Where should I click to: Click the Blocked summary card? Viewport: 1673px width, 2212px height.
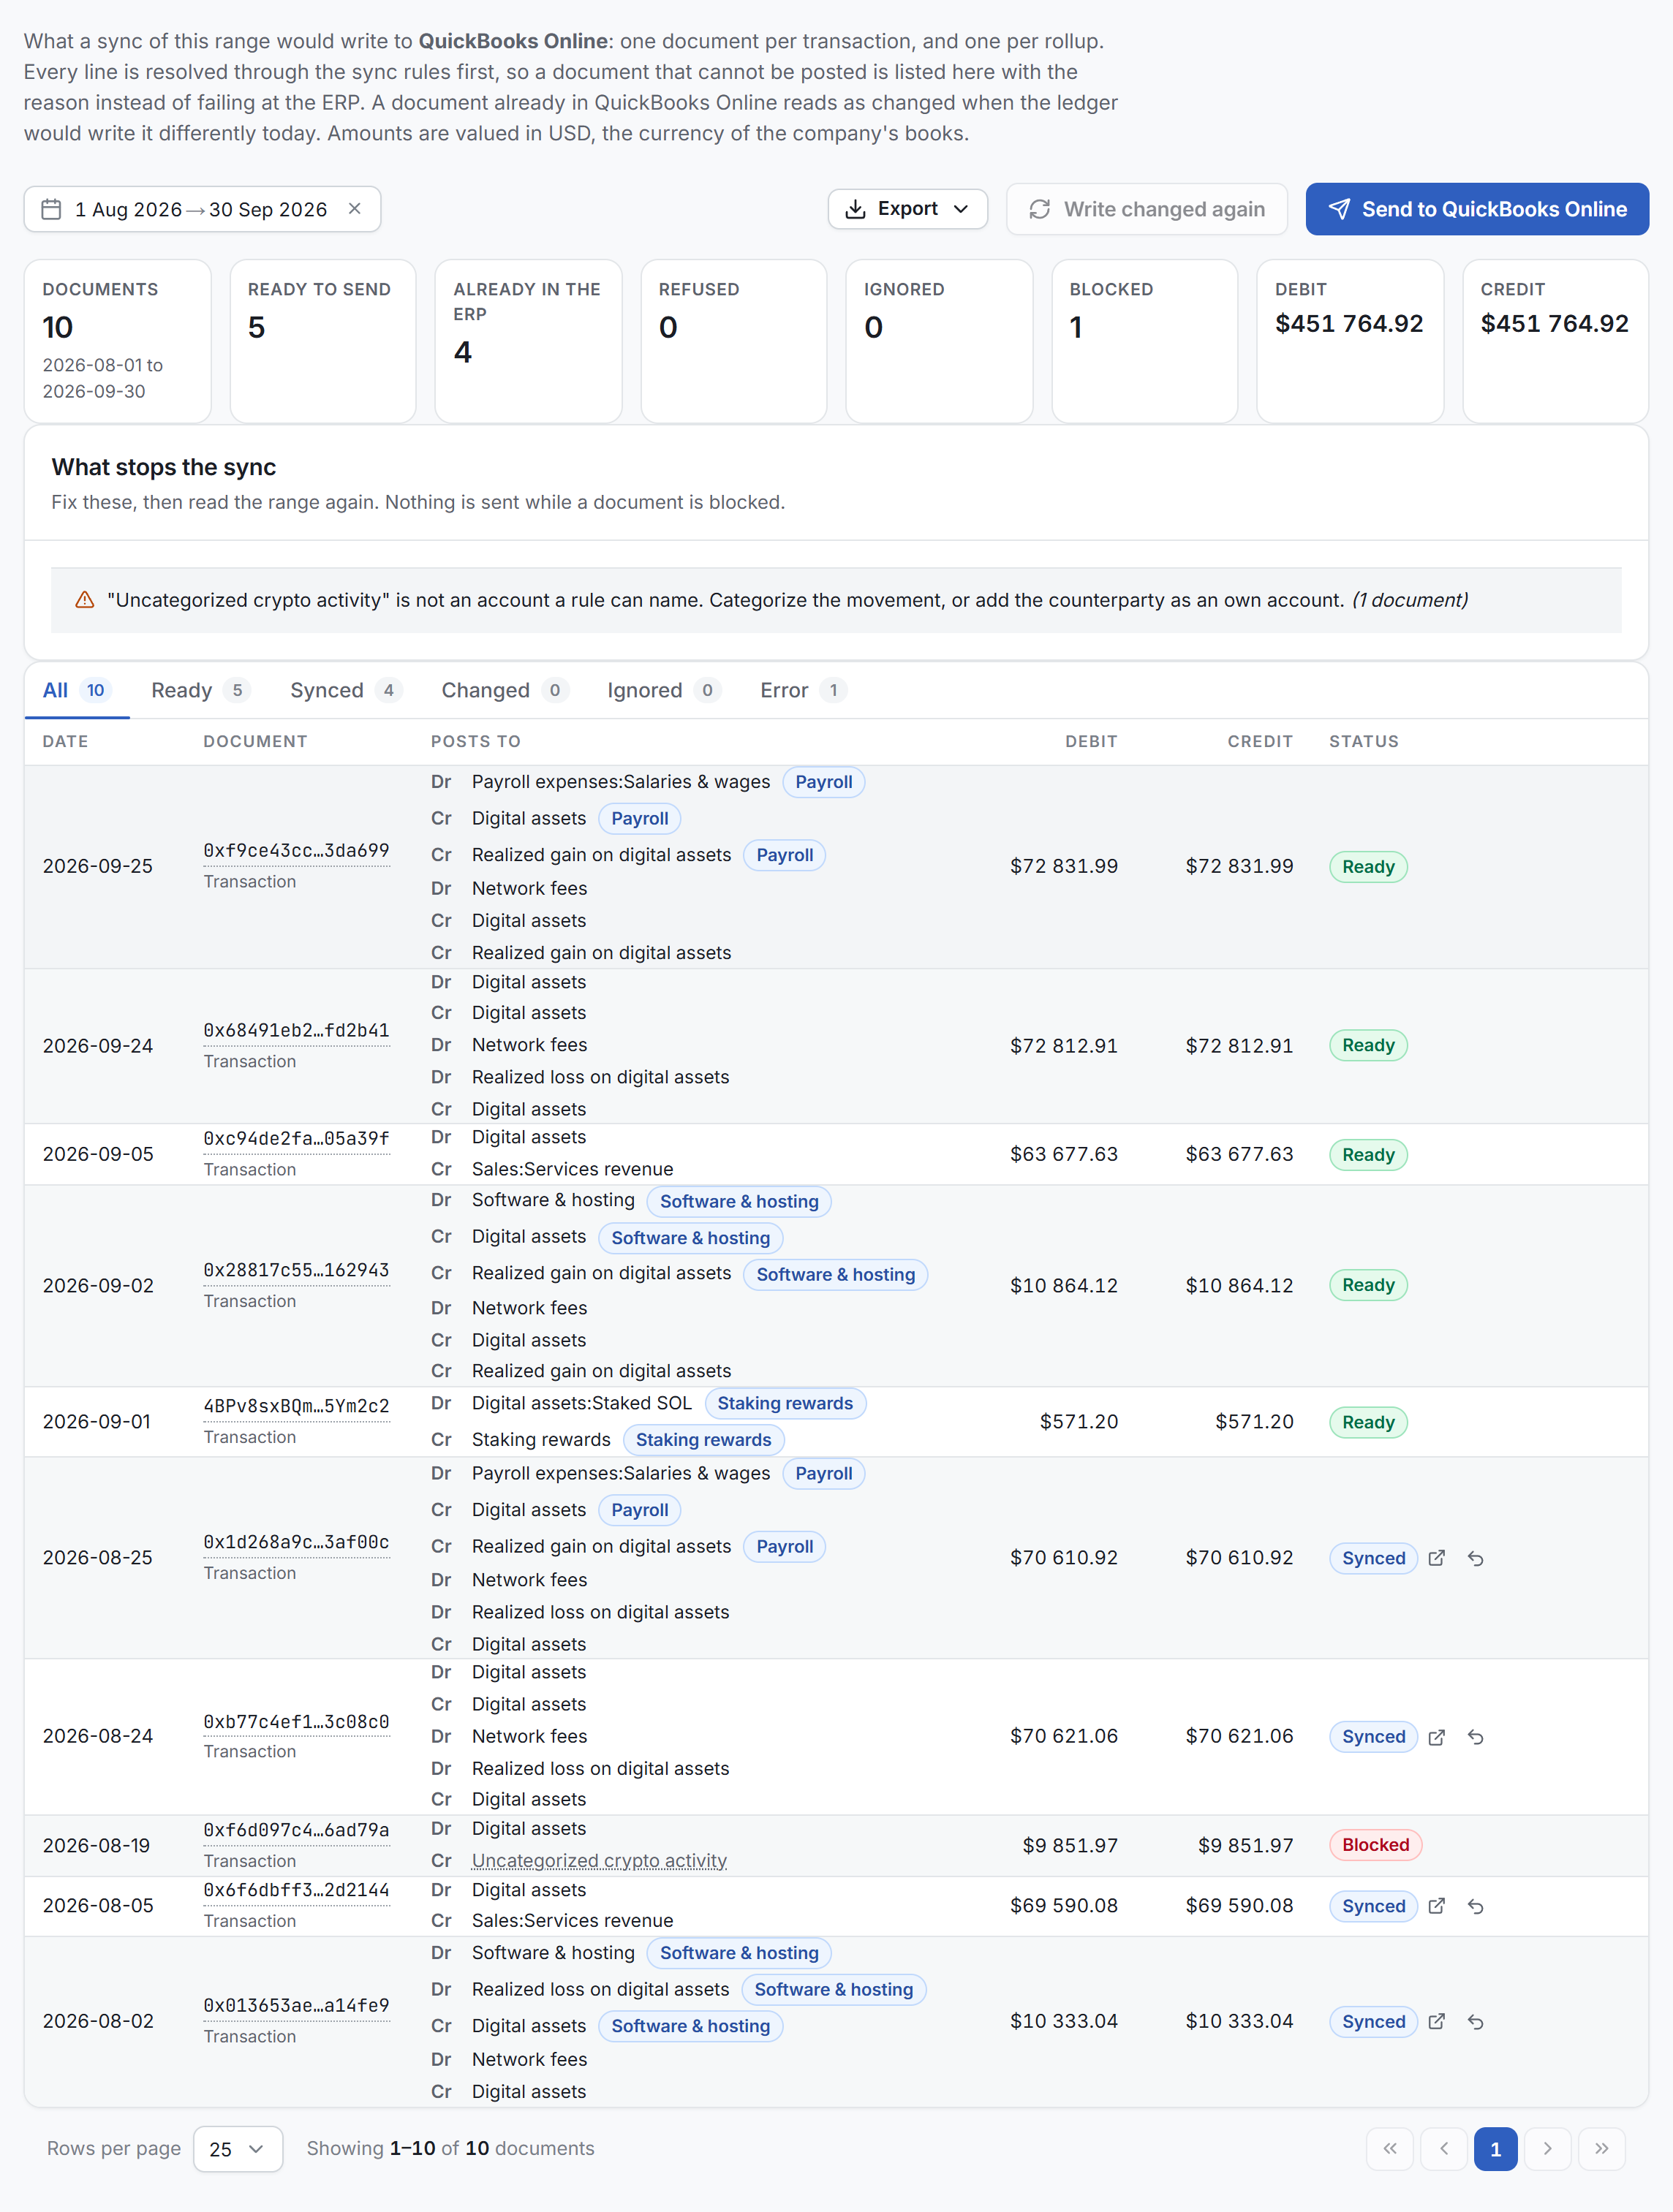pyautogui.click(x=1144, y=341)
